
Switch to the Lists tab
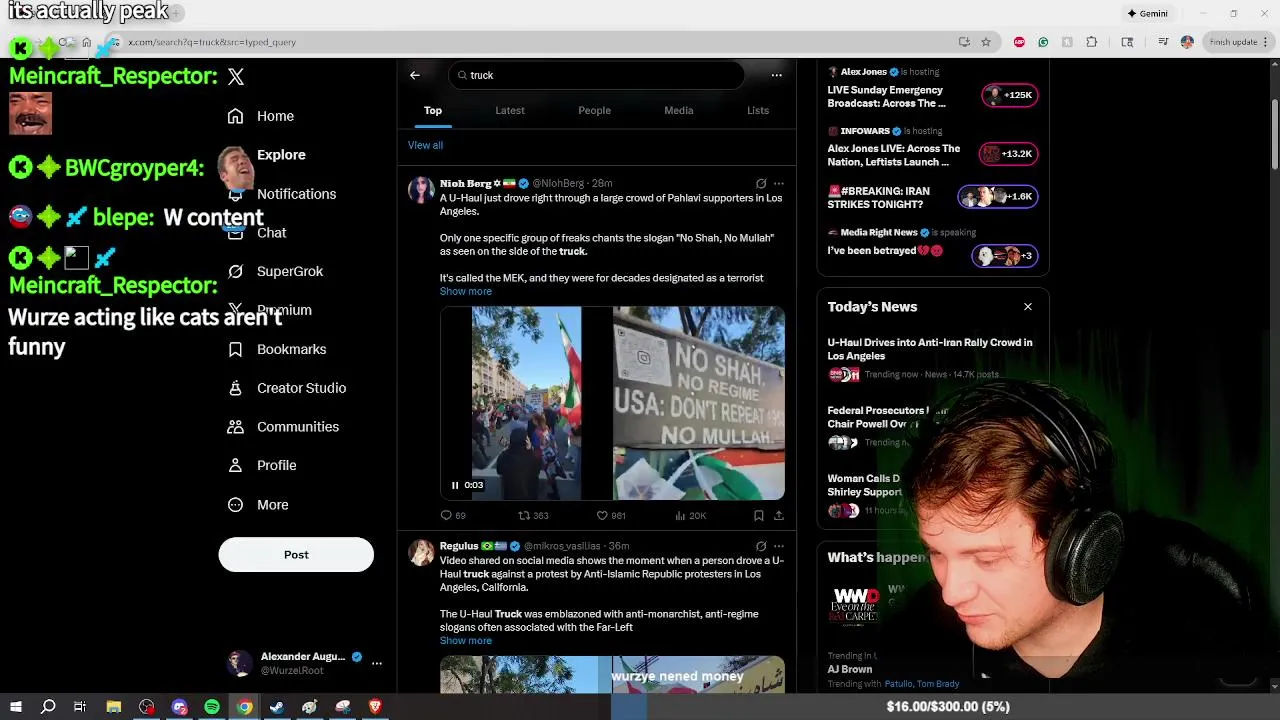pyautogui.click(x=758, y=111)
